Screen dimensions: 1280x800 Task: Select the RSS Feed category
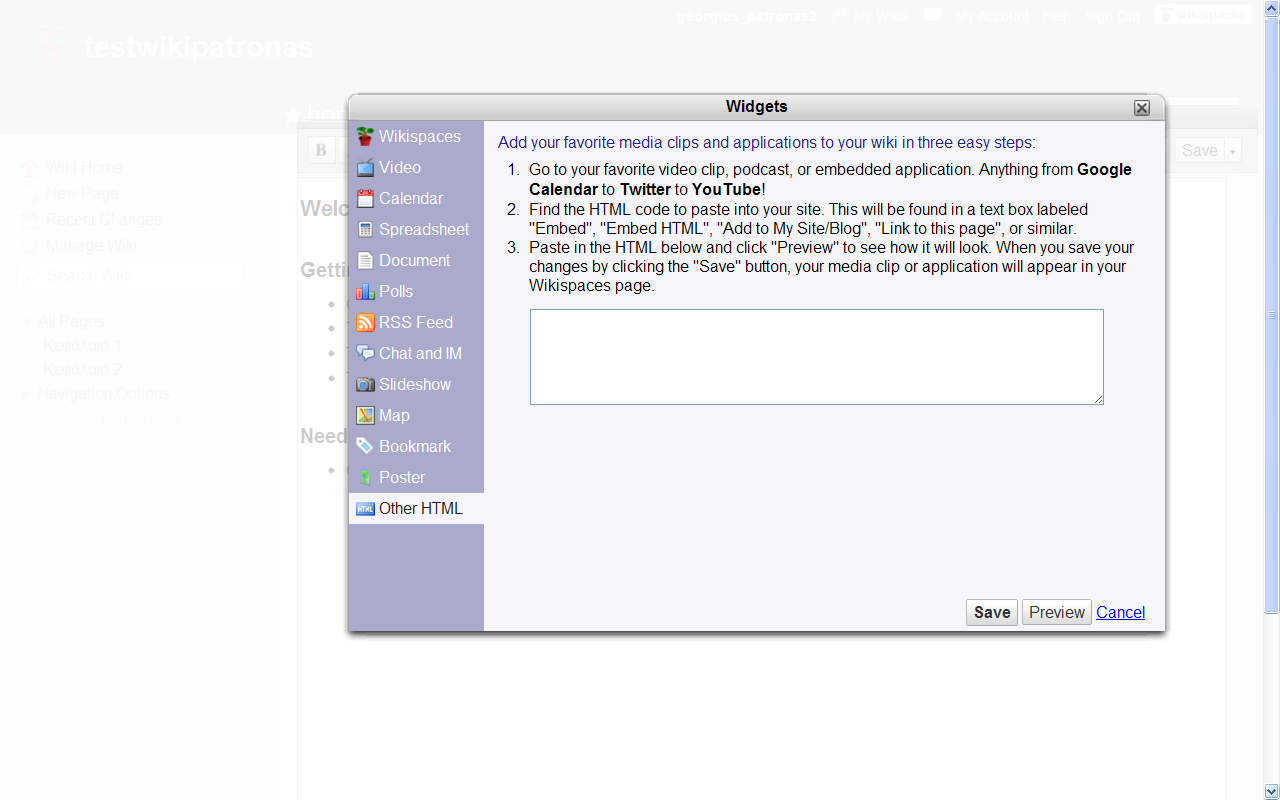pyautogui.click(x=416, y=322)
